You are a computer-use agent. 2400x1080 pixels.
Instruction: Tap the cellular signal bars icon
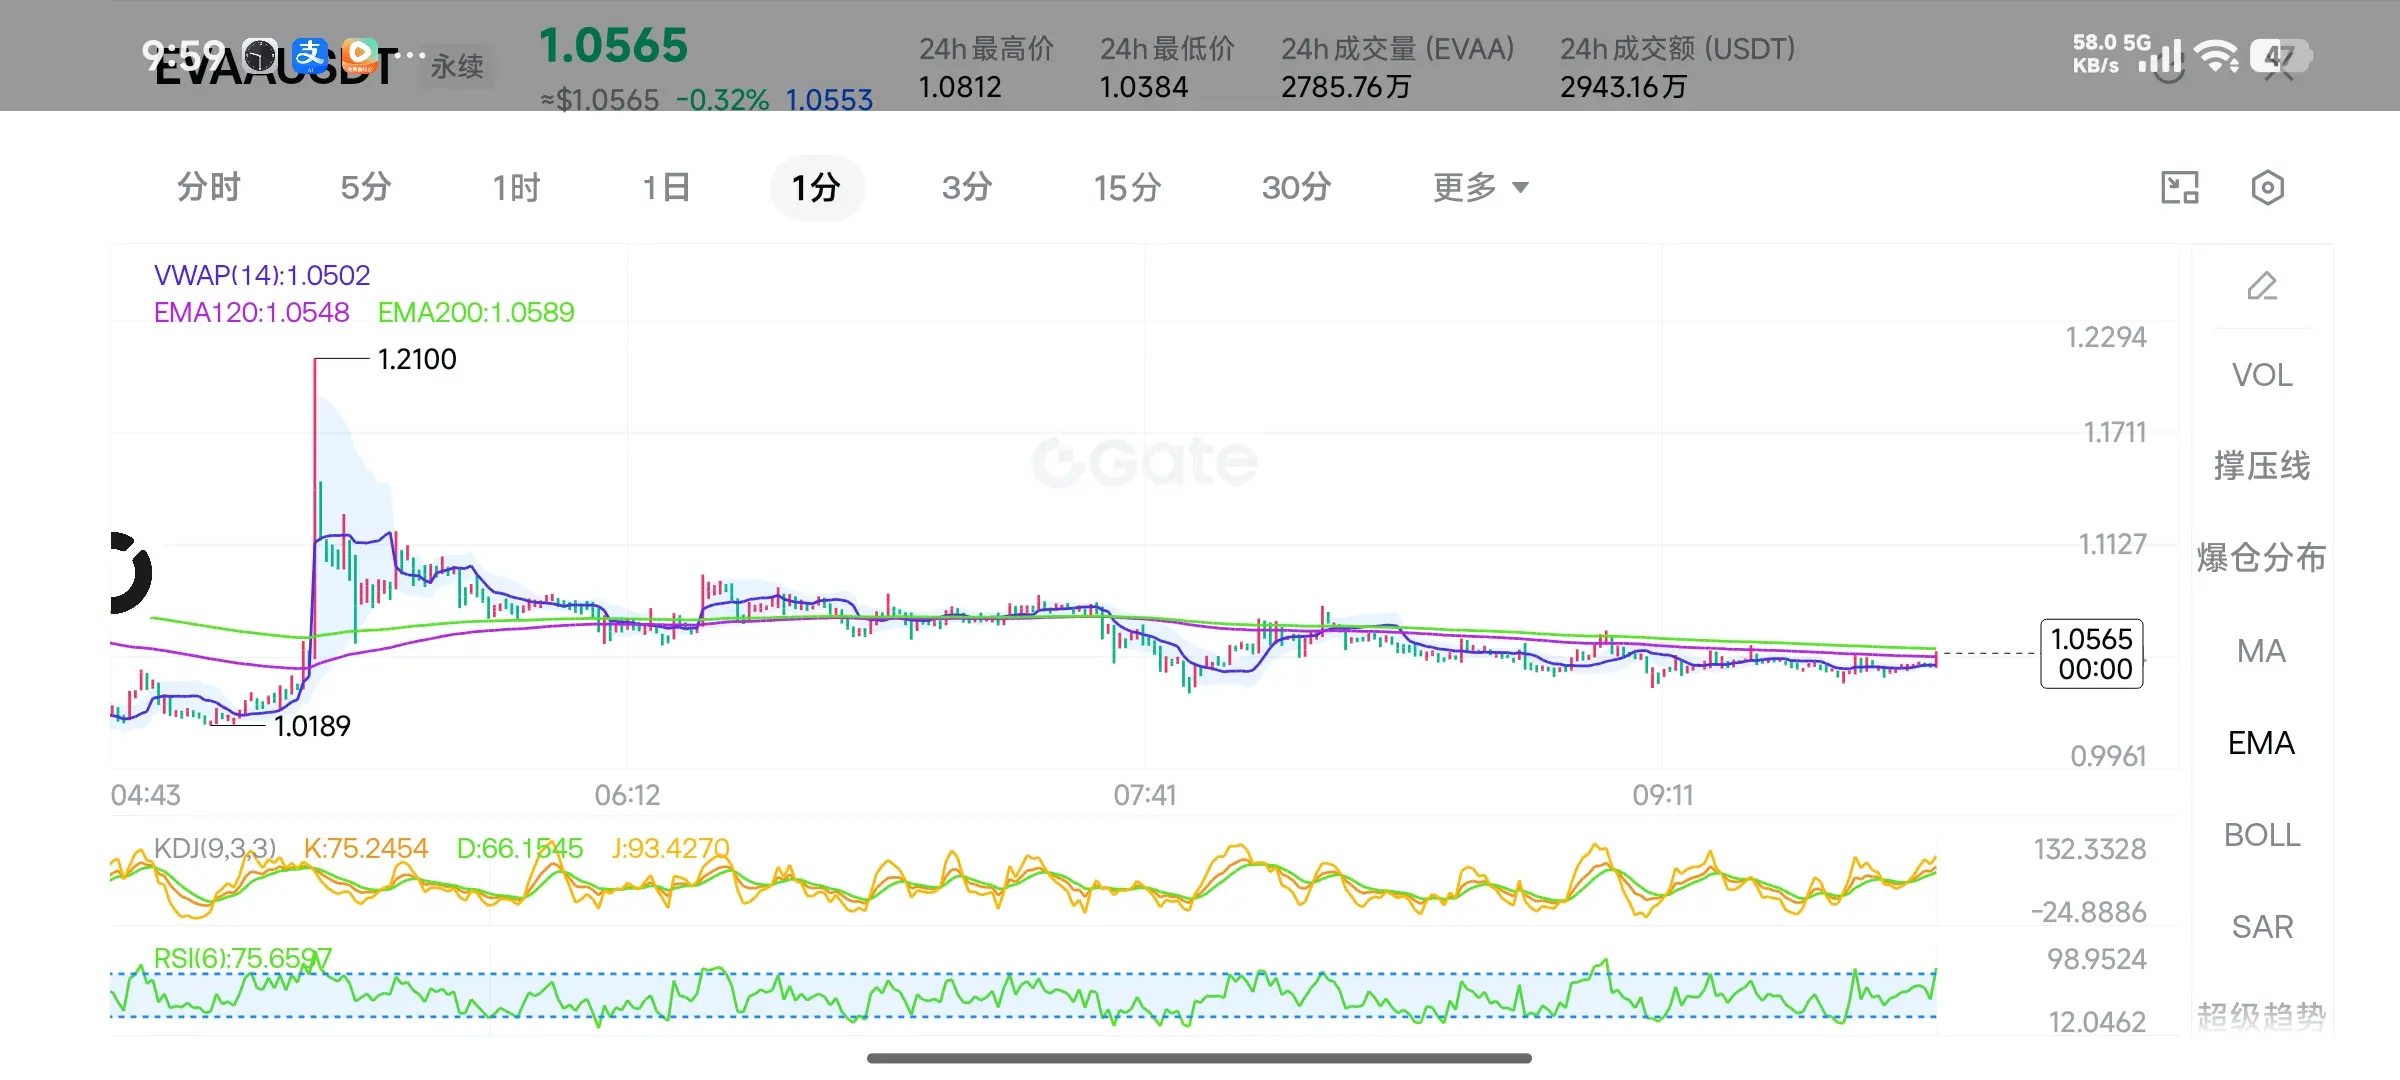(x=2160, y=56)
